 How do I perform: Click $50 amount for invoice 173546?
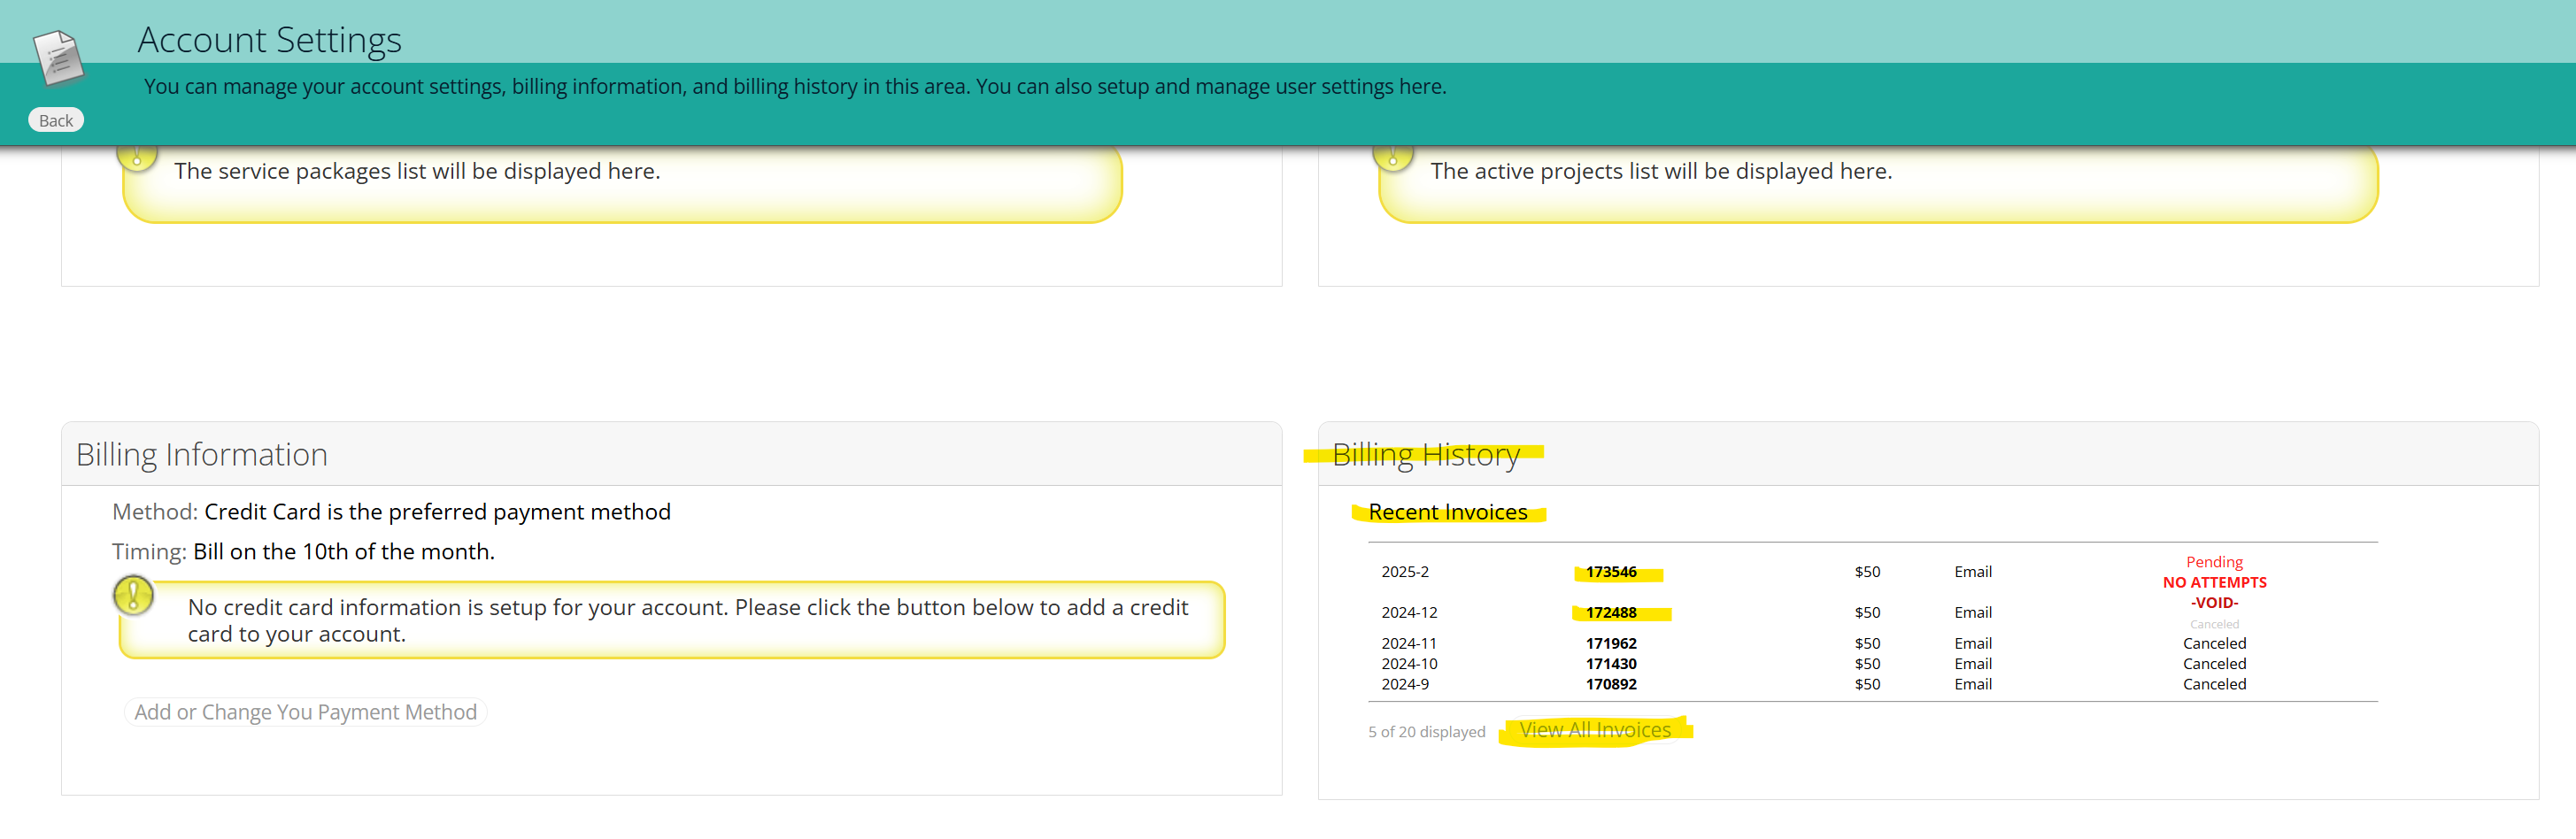(x=1867, y=572)
